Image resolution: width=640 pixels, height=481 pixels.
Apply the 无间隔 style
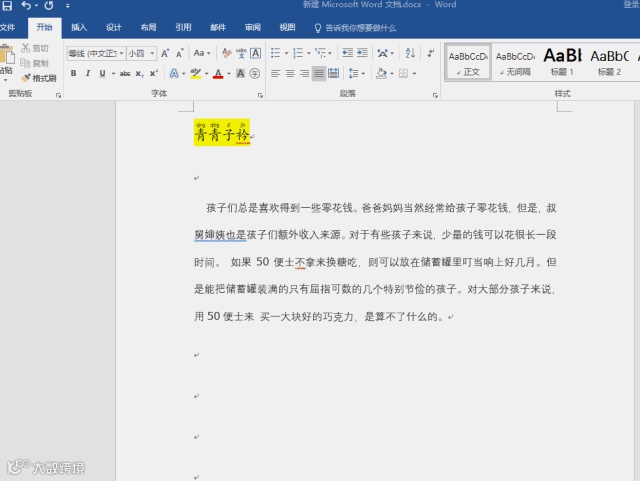click(516, 63)
